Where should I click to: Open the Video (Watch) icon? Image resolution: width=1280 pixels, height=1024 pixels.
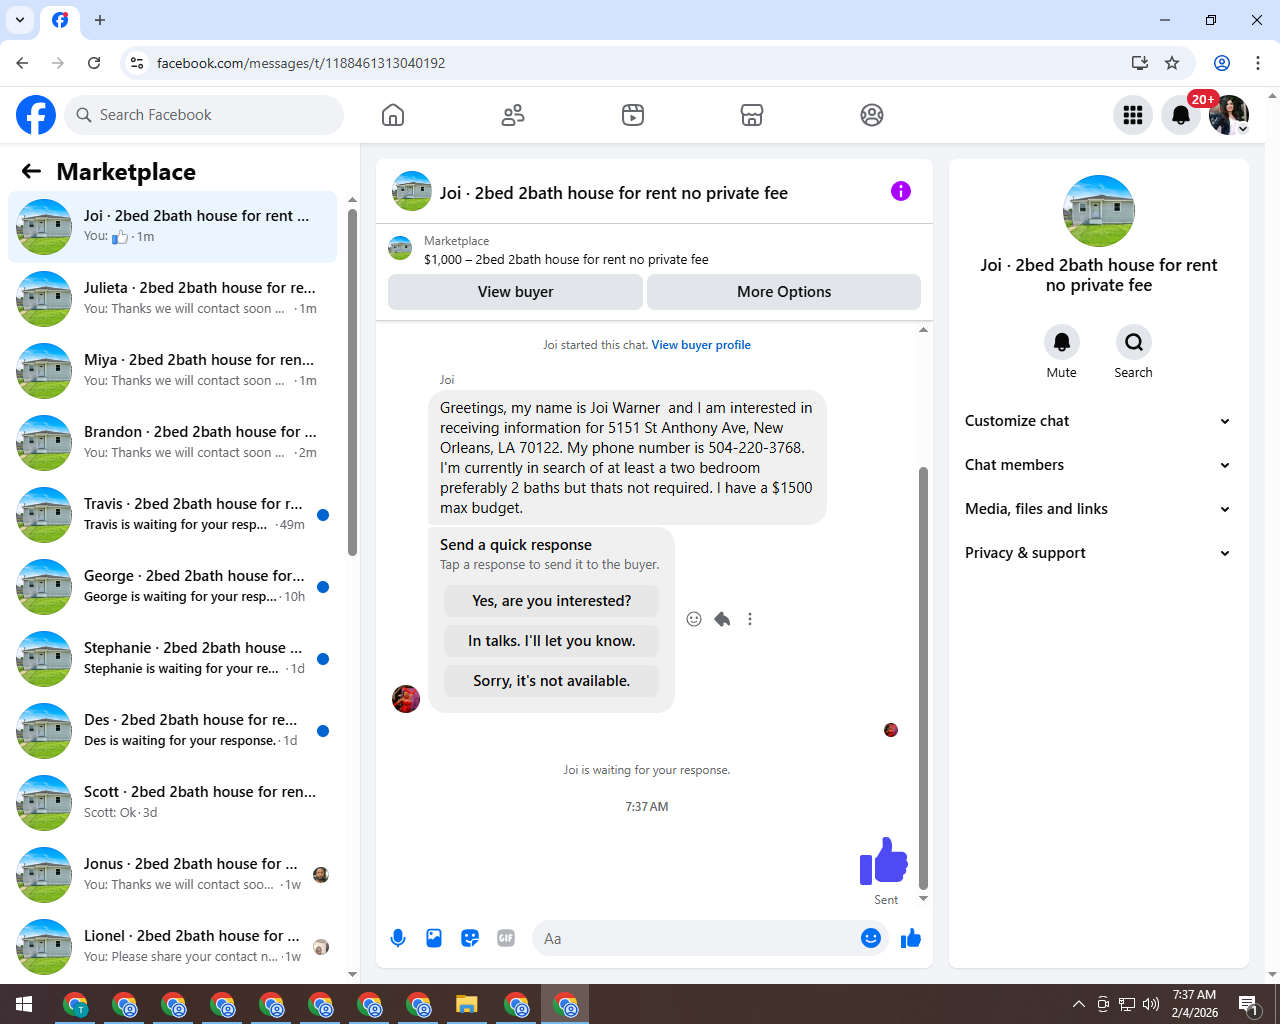pyautogui.click(x=633, y=115)
